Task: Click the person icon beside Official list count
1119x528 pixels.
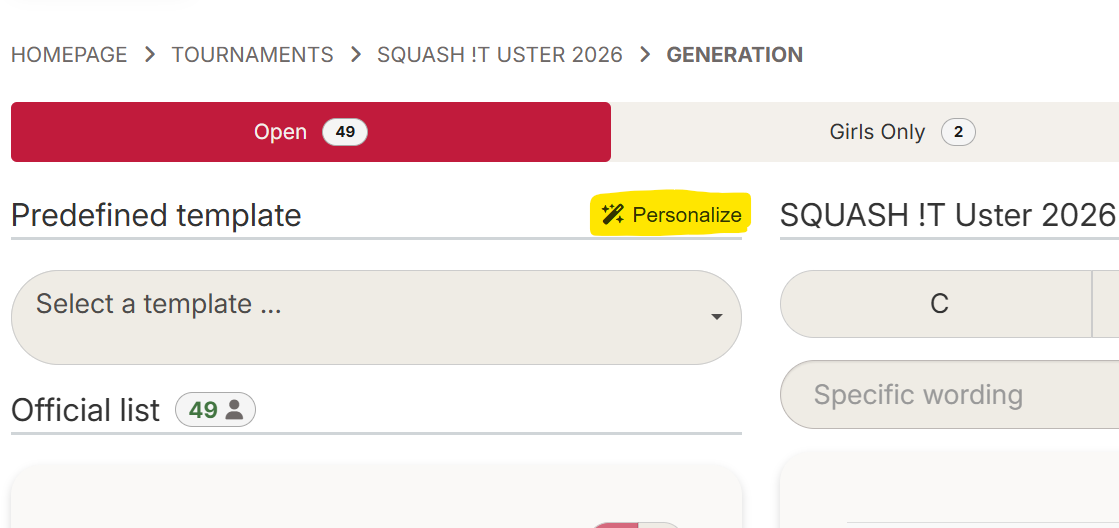Action: point(235,410)
